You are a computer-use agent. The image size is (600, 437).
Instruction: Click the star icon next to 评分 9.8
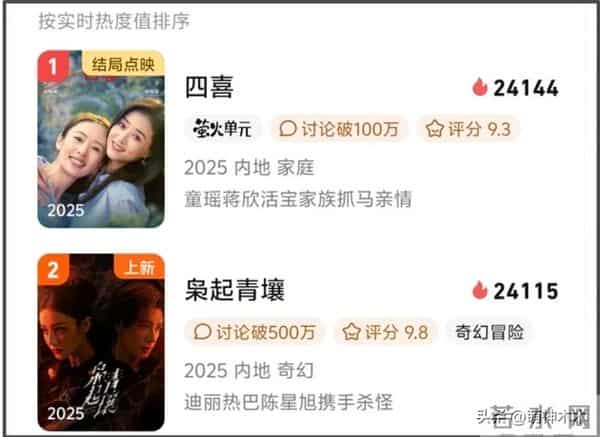[x=351, y=331]
